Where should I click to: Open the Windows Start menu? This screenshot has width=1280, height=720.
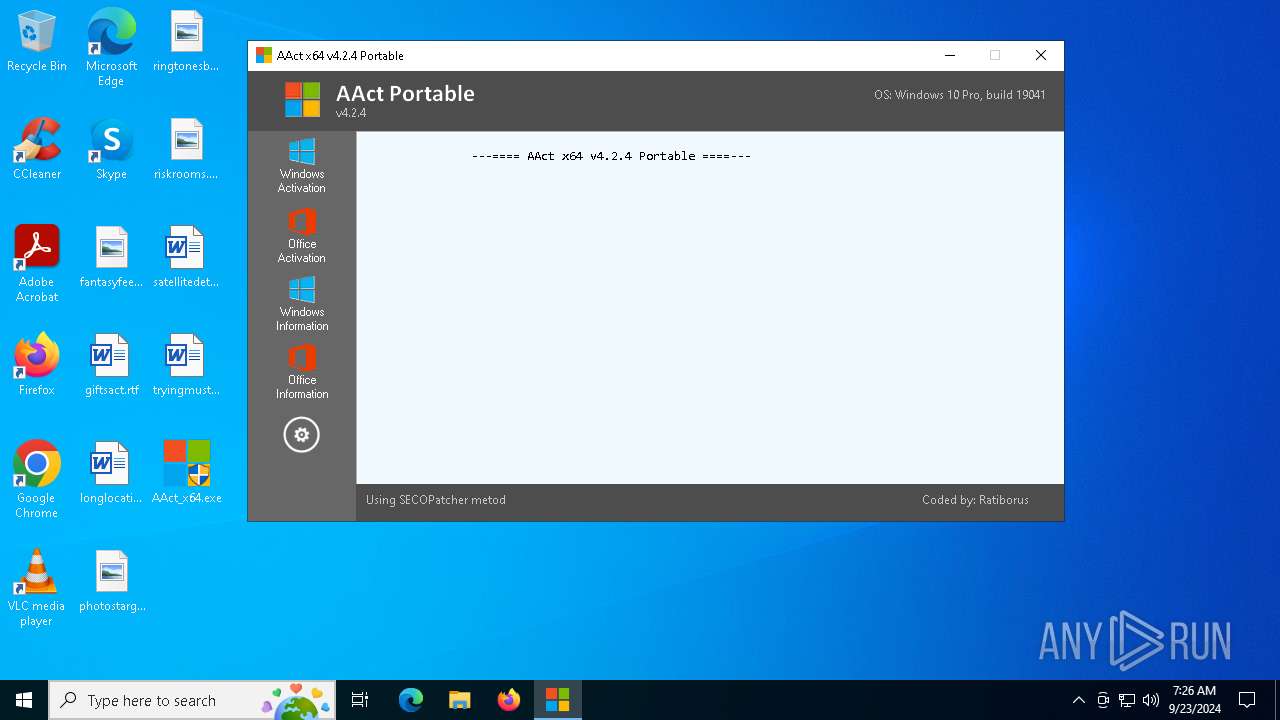pyautogui.click(x=24, y=700)
